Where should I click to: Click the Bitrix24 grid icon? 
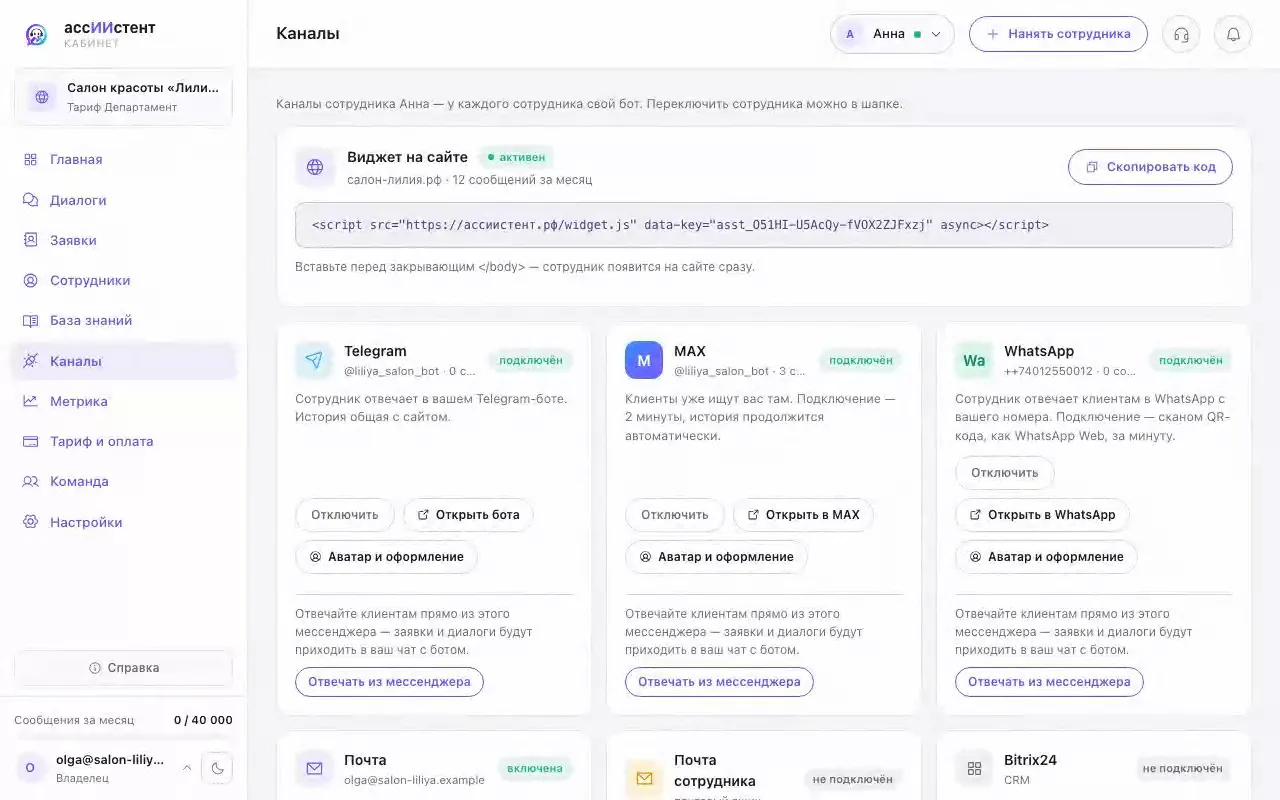(x=974, y=768)
